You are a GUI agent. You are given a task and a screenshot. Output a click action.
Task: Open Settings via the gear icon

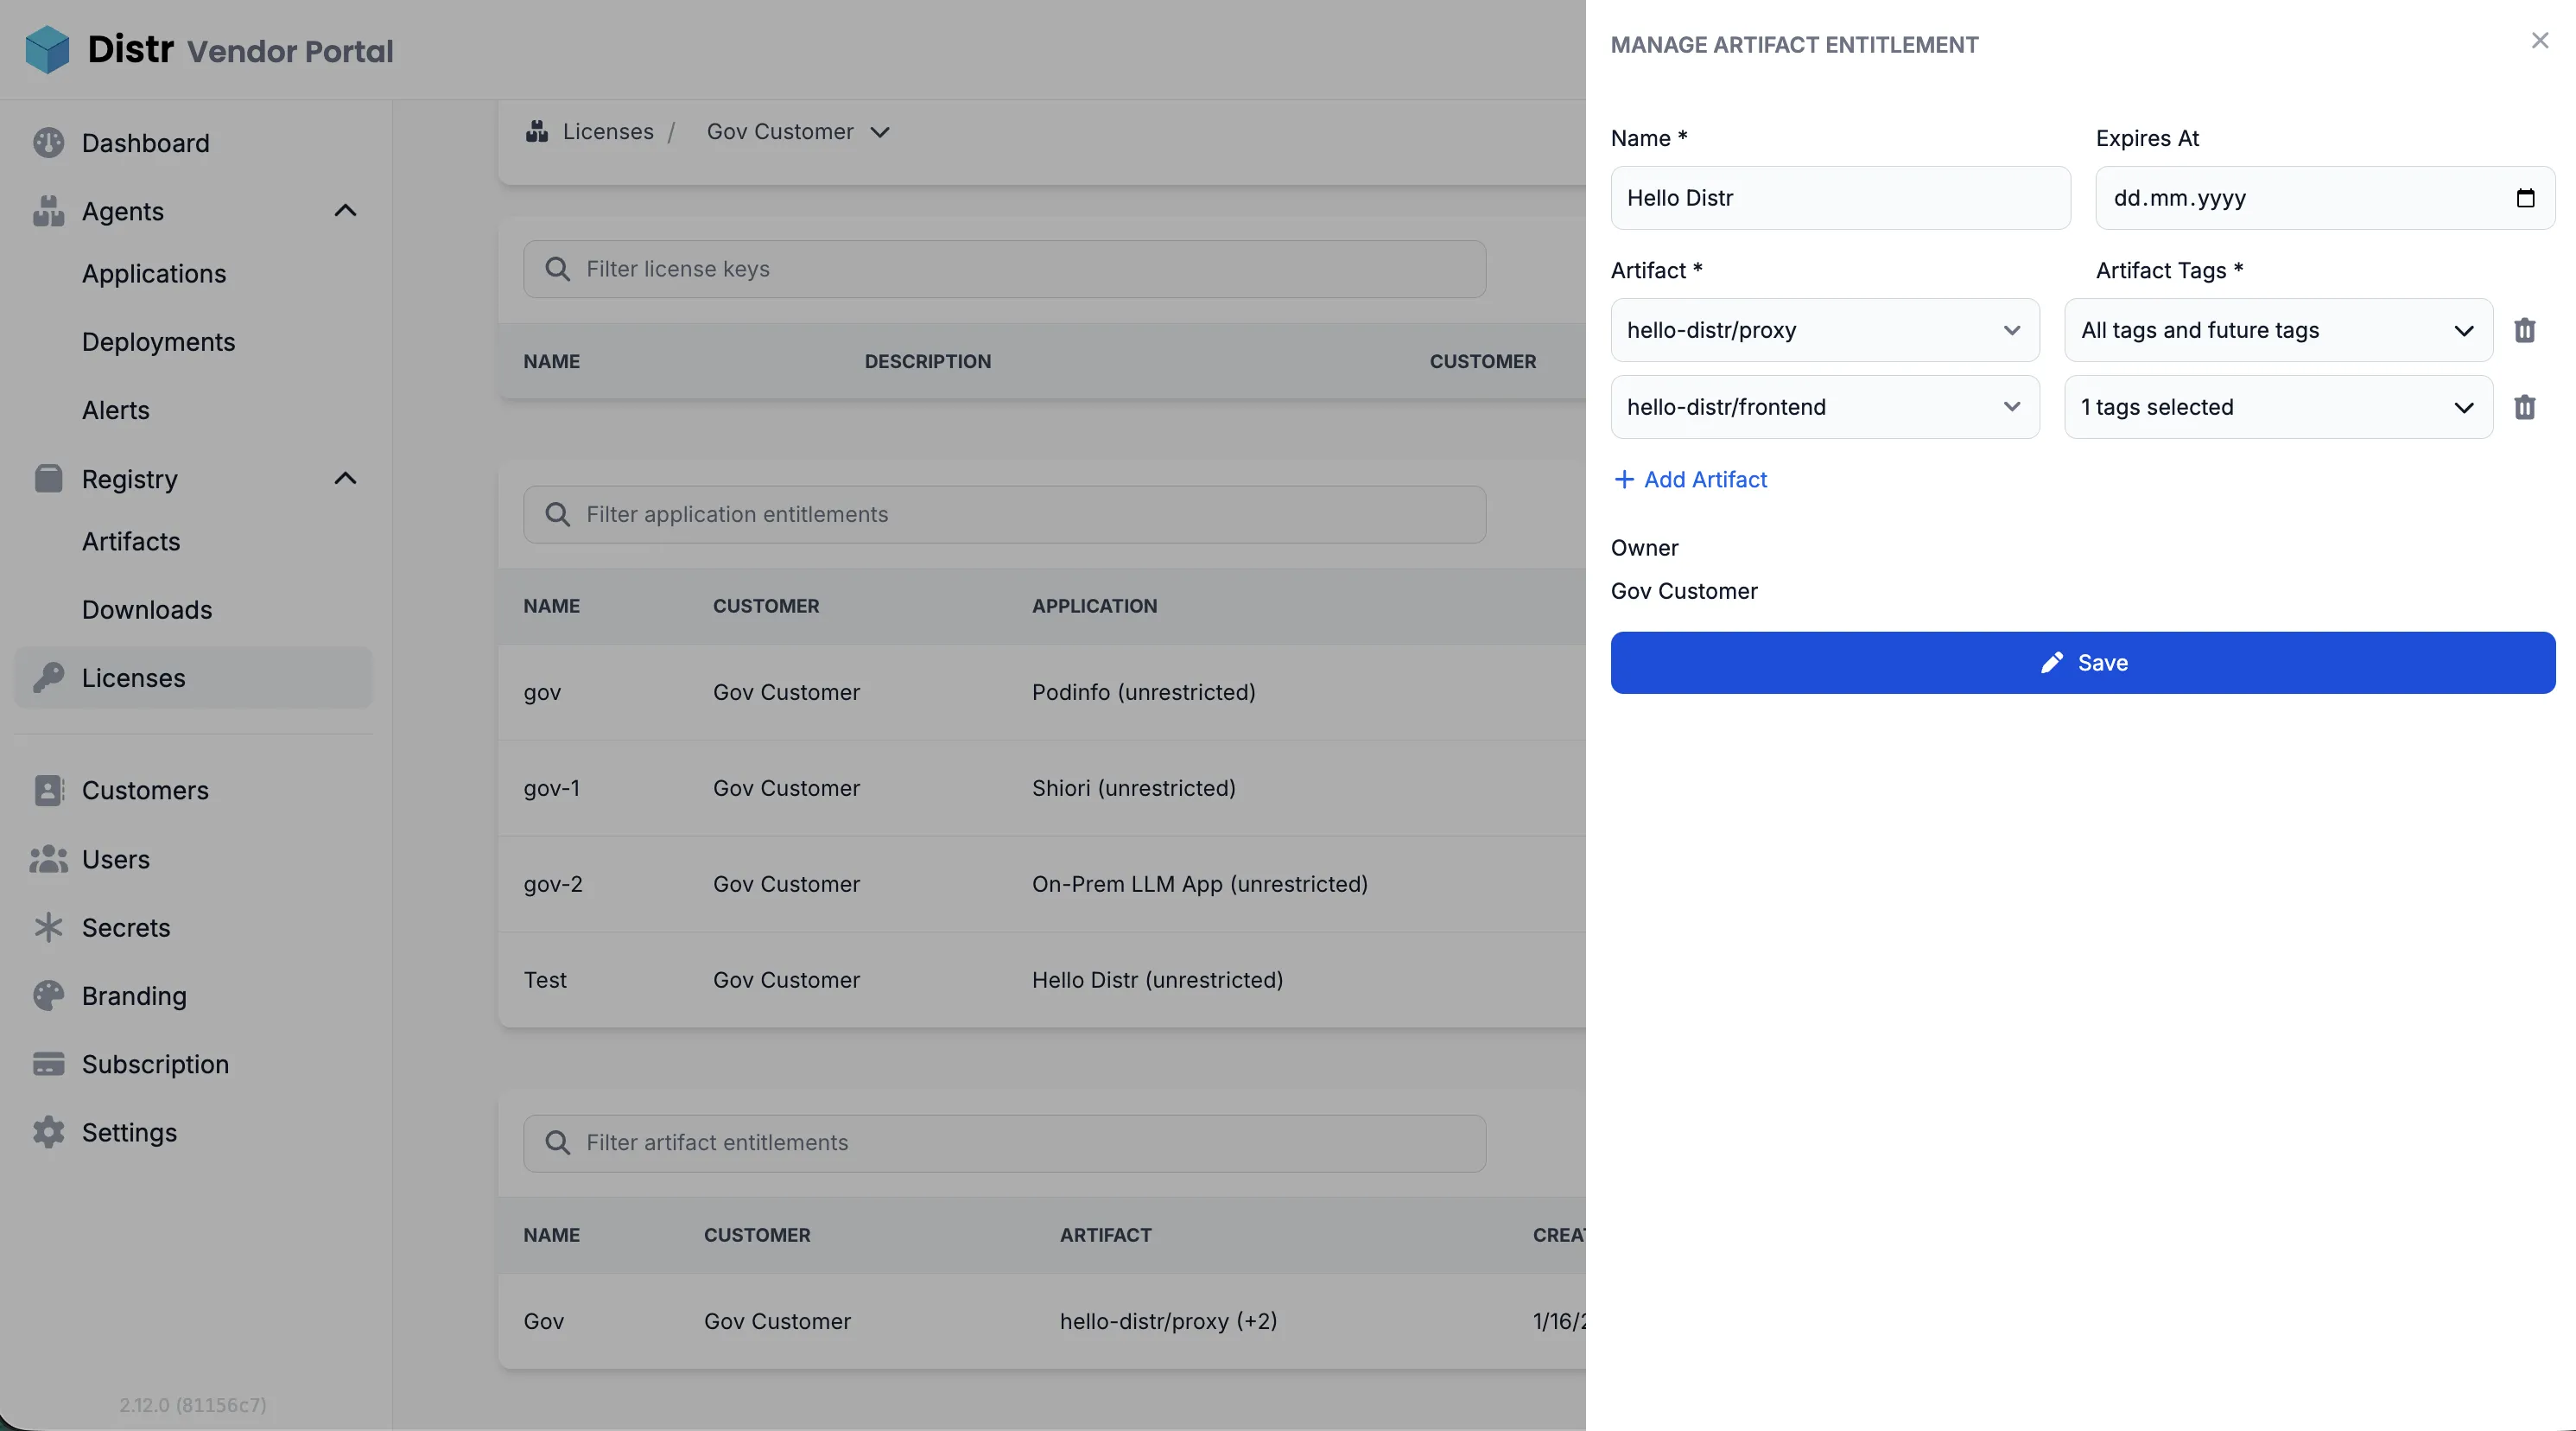(x=49, y=1132)
